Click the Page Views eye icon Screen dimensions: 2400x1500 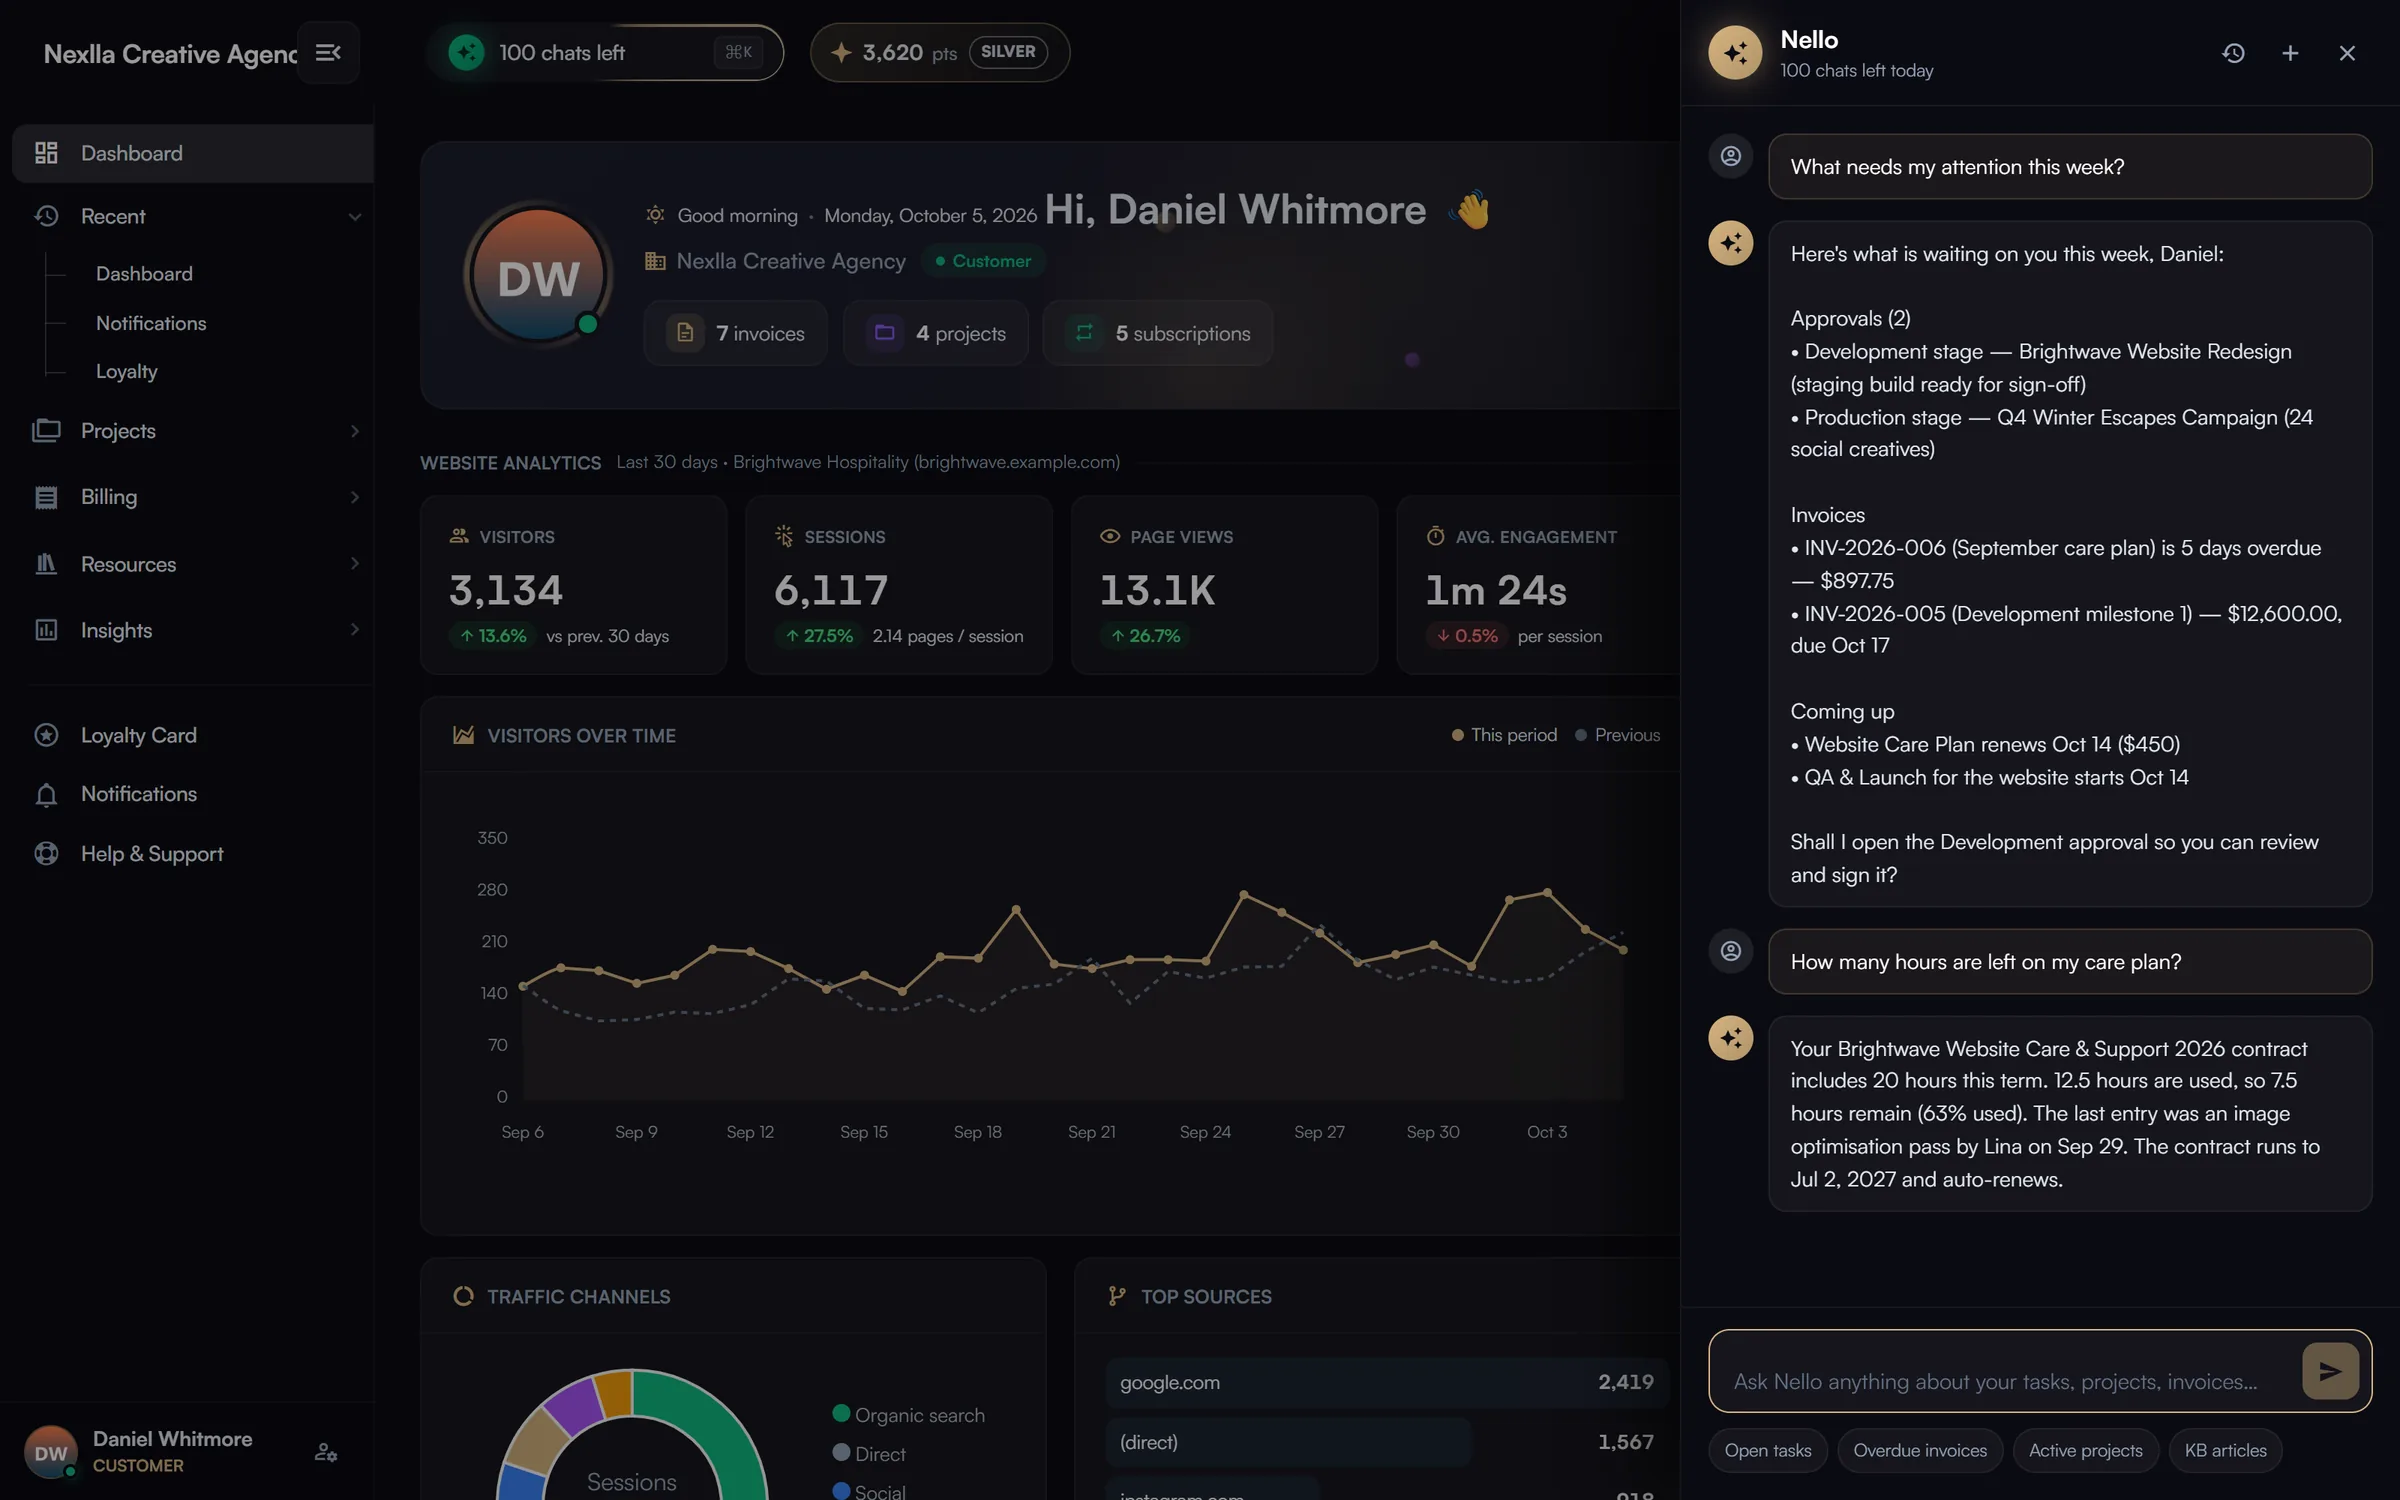[x=1110, y=536]
